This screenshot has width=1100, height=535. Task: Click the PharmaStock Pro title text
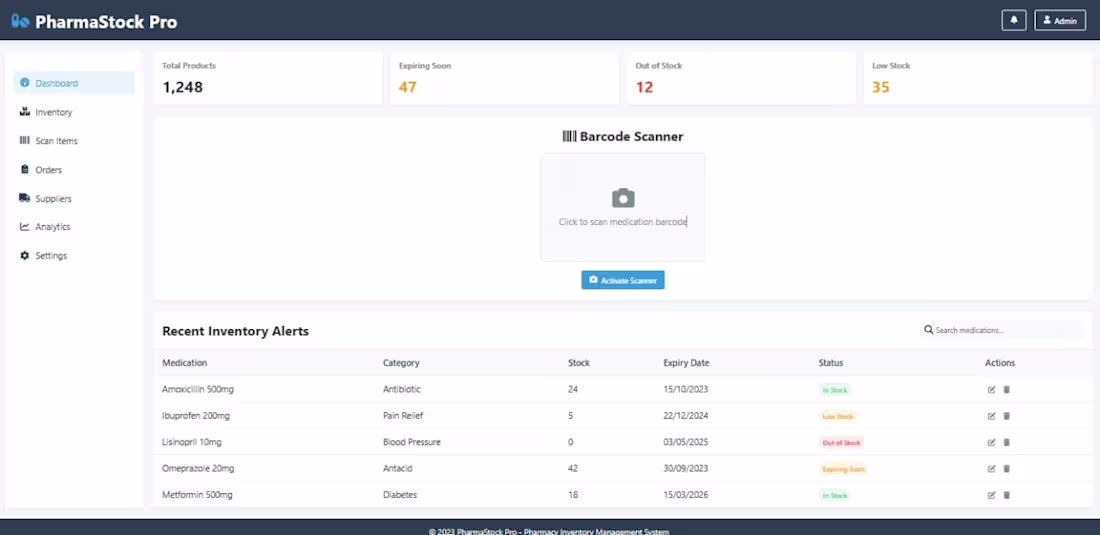click(106, 22)
